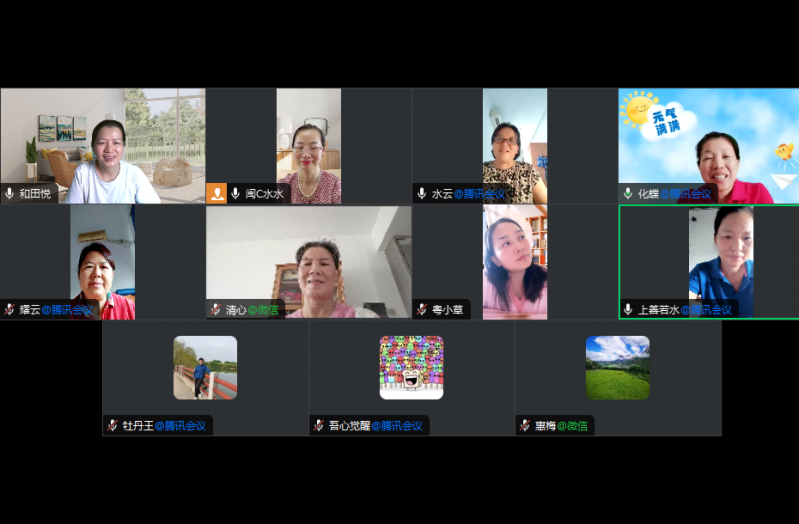The width and height of the screenshot is (799, 524).
Task: Click the 清心 @微信 name label
Action: 252,310
